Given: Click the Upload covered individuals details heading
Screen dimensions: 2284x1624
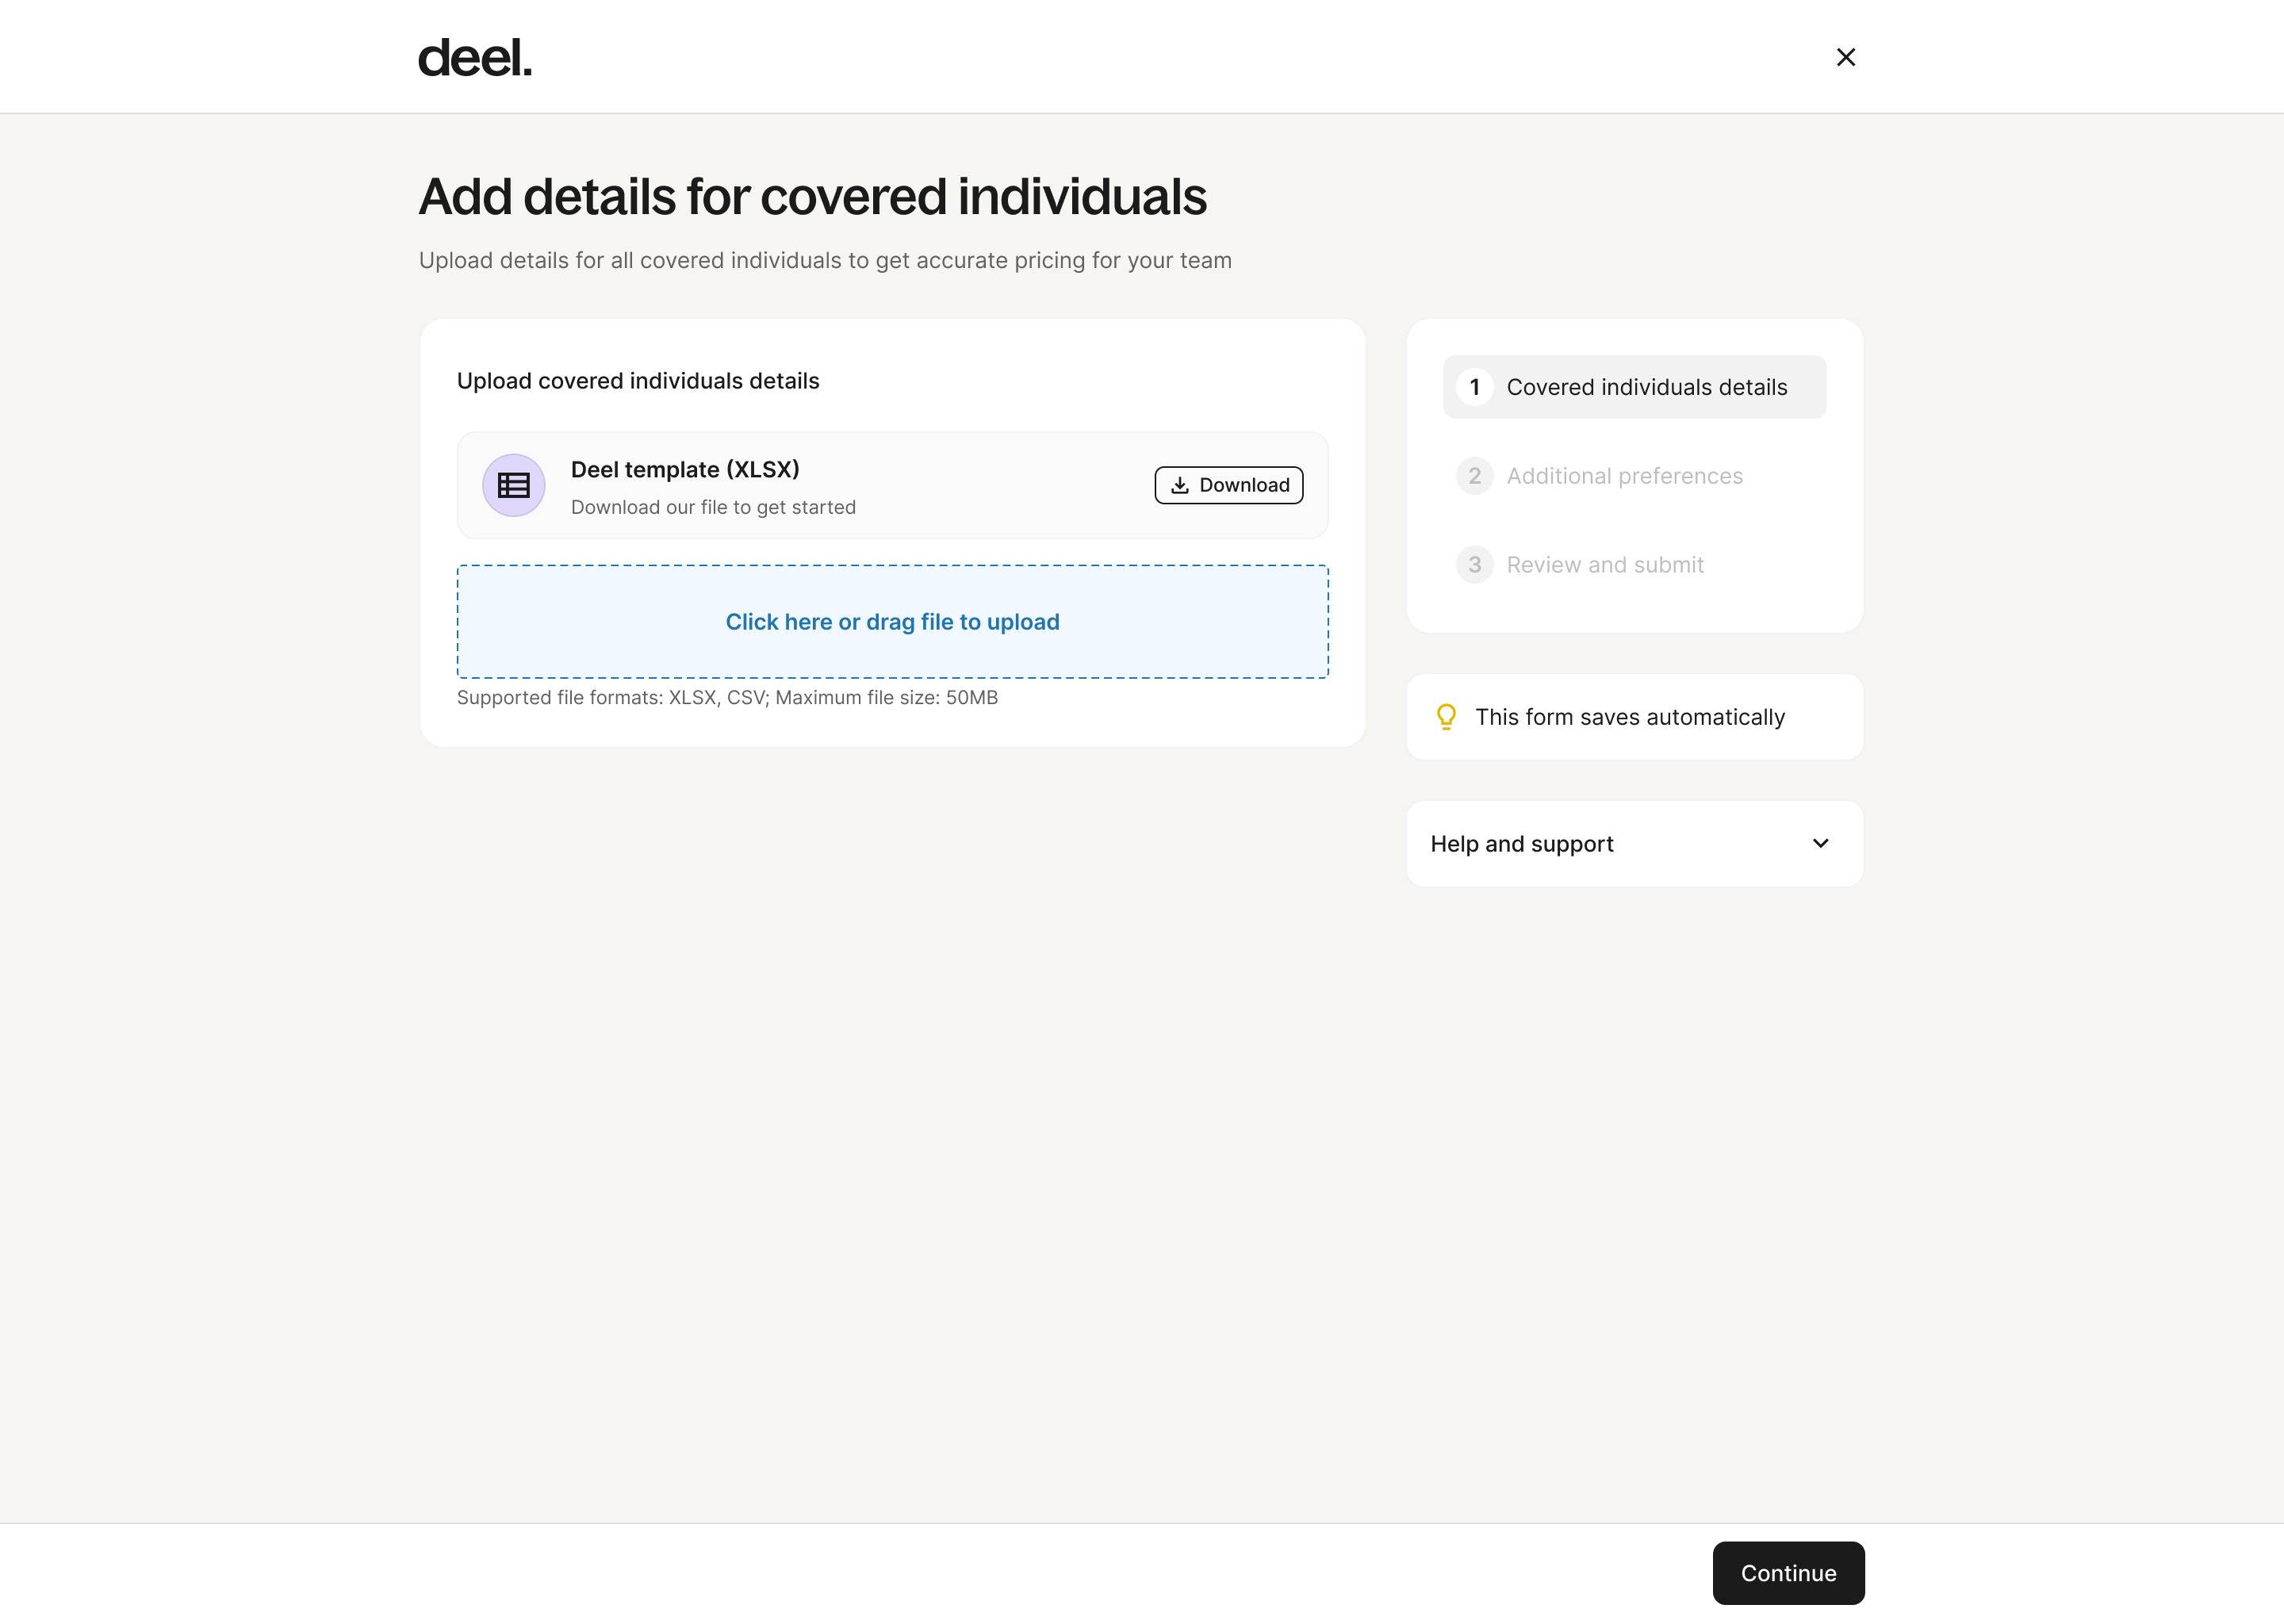Looking at the screenshot, I should click(638, 381).
